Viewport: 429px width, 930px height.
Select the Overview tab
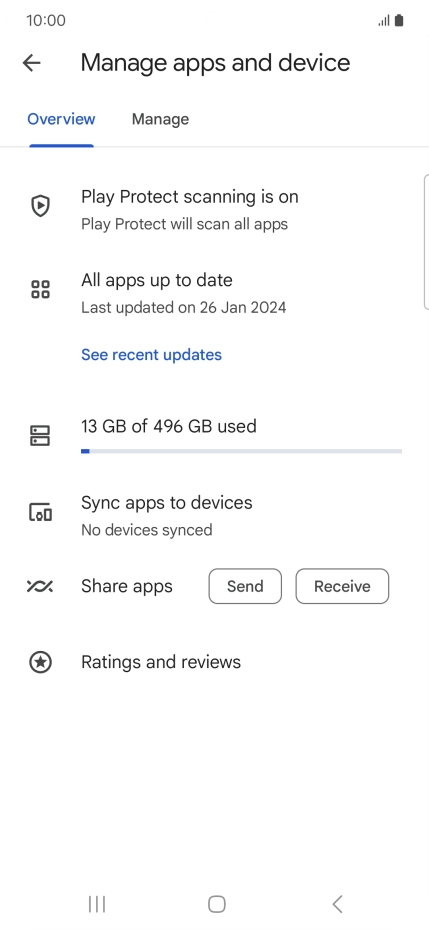(x=61, y=119)
